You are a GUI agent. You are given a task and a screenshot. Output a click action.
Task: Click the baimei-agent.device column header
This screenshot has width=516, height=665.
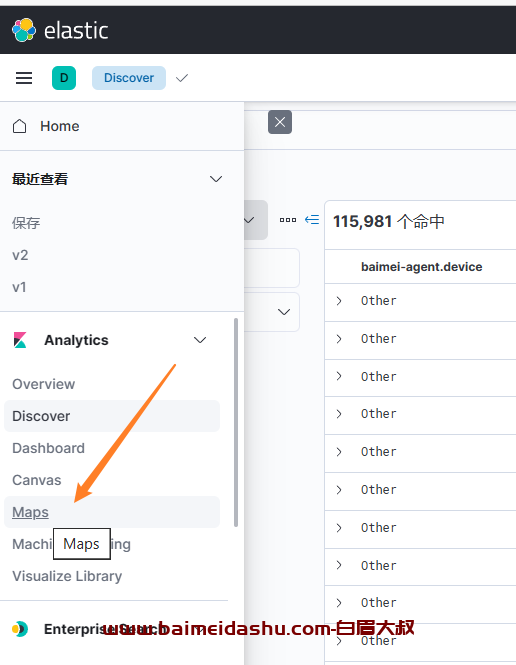pyautogui.click(x=421, y=267)
